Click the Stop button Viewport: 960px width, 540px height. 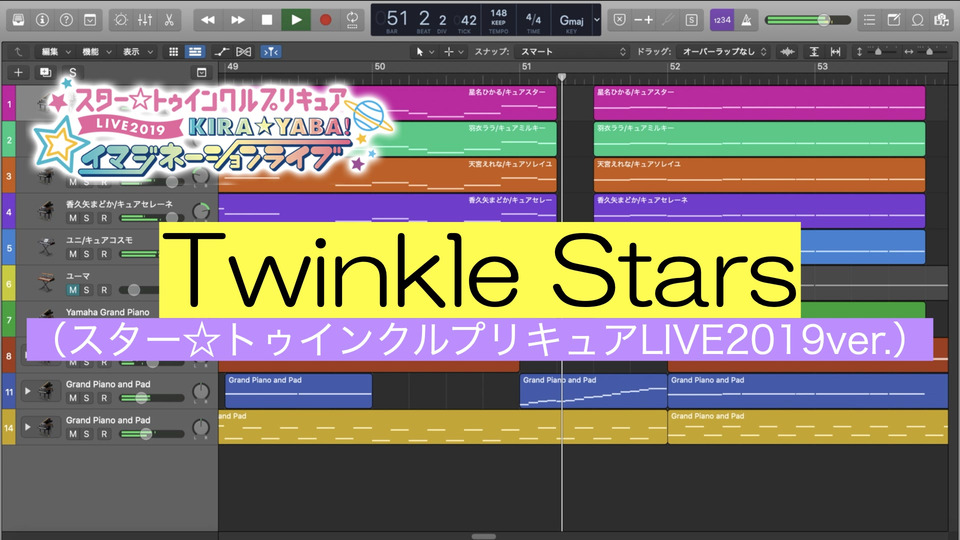pyautogui.click(x=267, y=20)
